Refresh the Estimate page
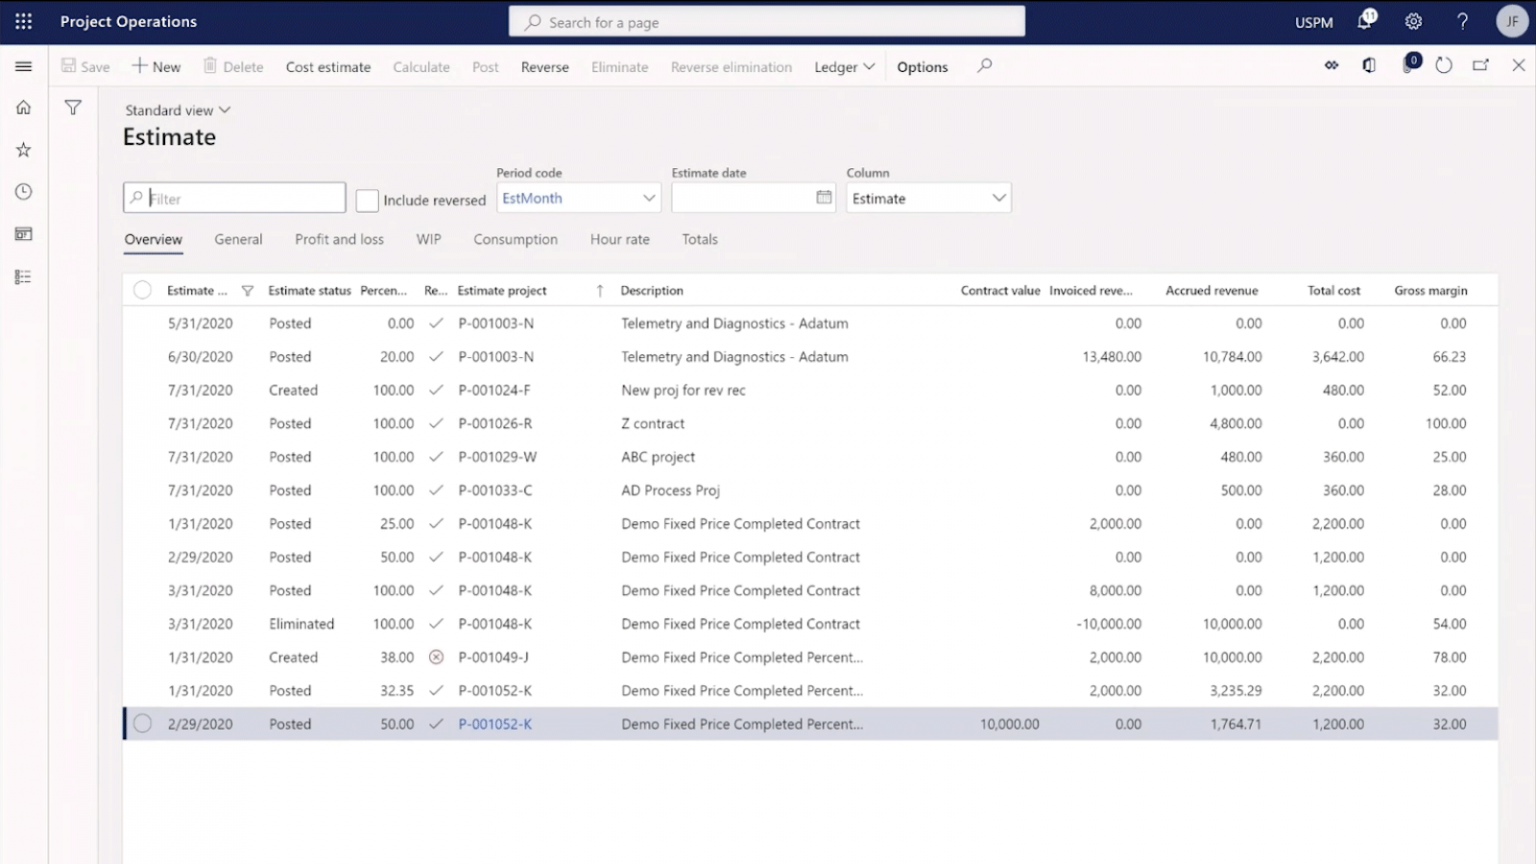 click(1443, 65)
